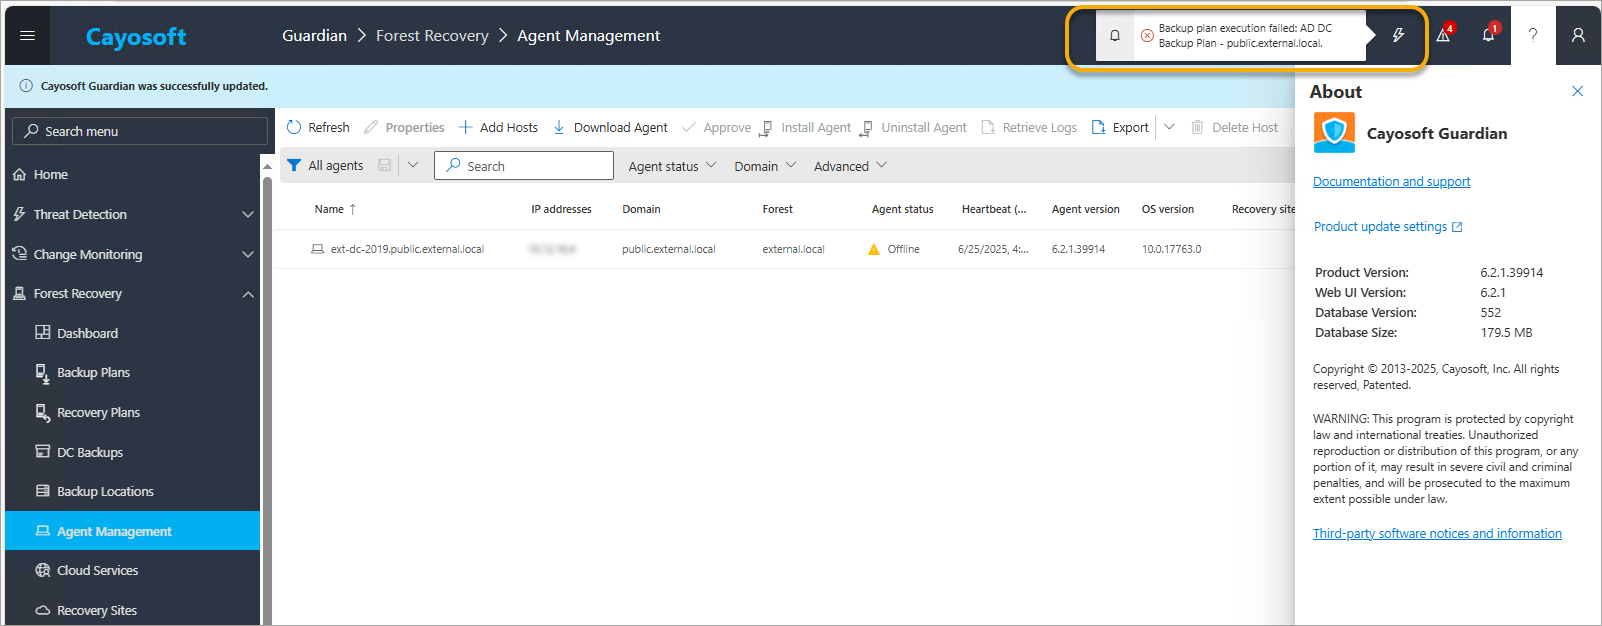Image resolution: width=1602 pixels, height=626 pixels.
Task: Open the Agent status filter dropdown
Action: [672, 166]
